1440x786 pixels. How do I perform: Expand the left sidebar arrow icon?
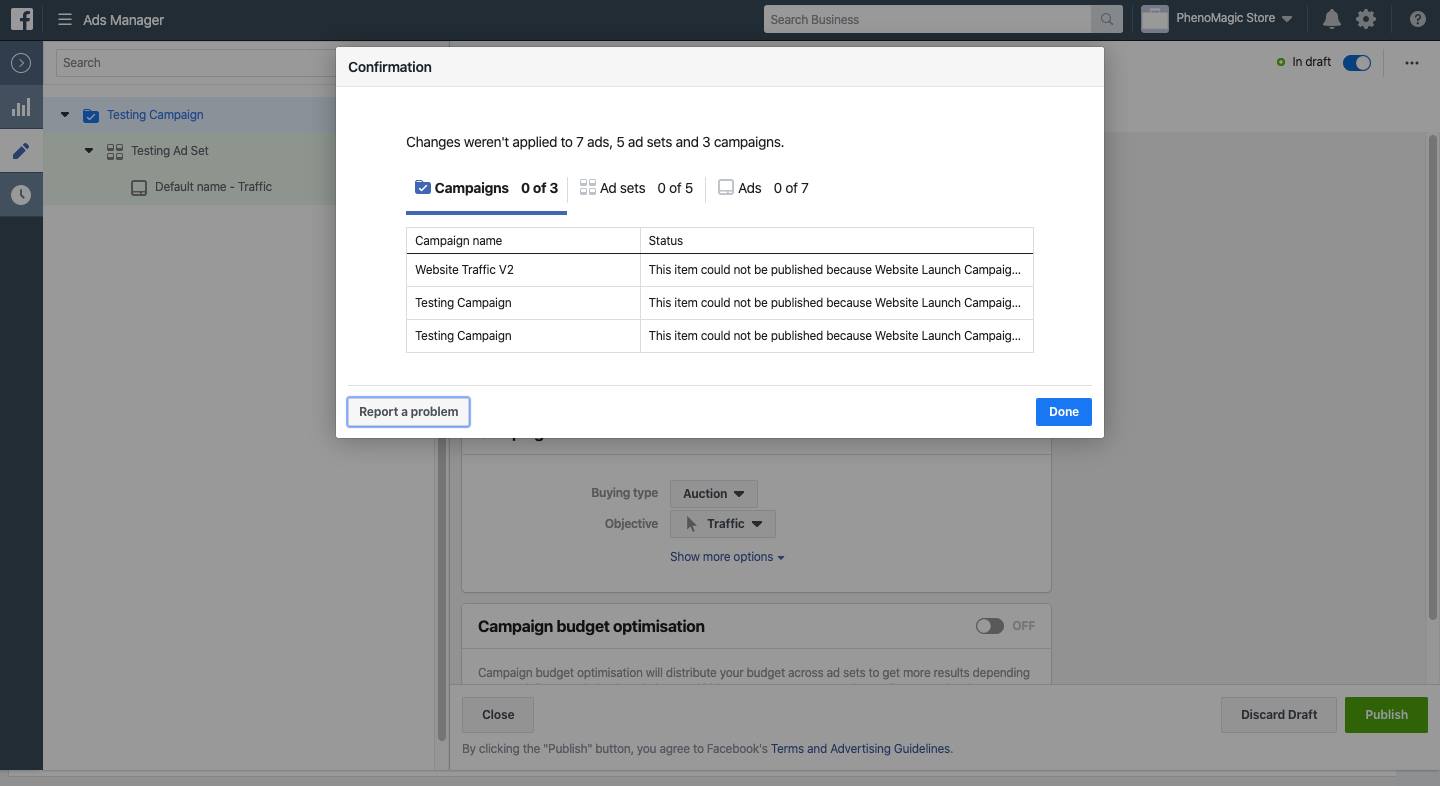pyautogui.click(x=21, y=63)
